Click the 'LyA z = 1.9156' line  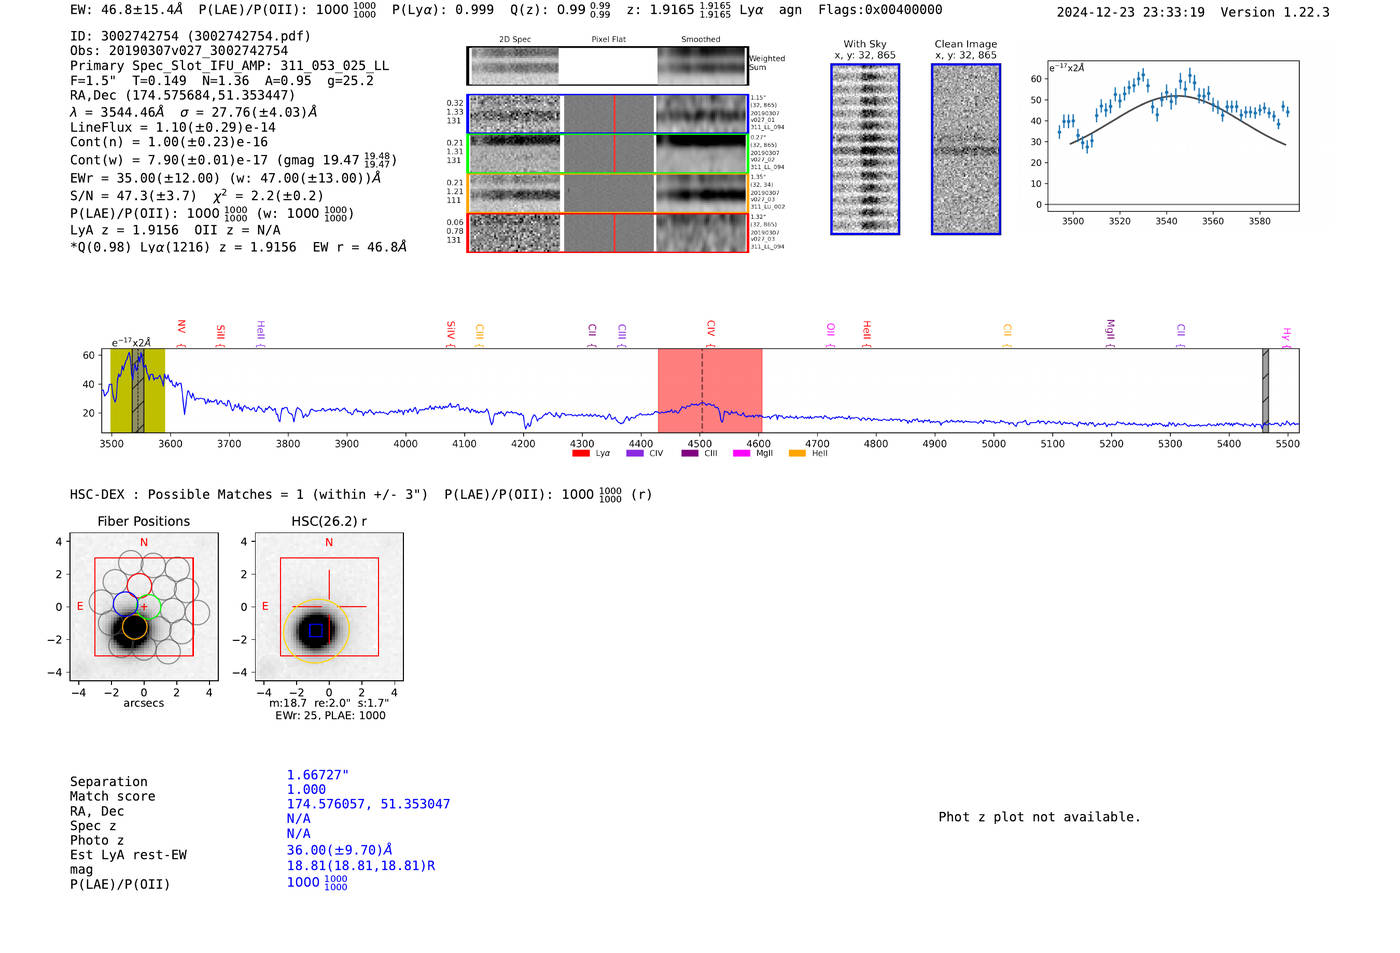(124, 230)
